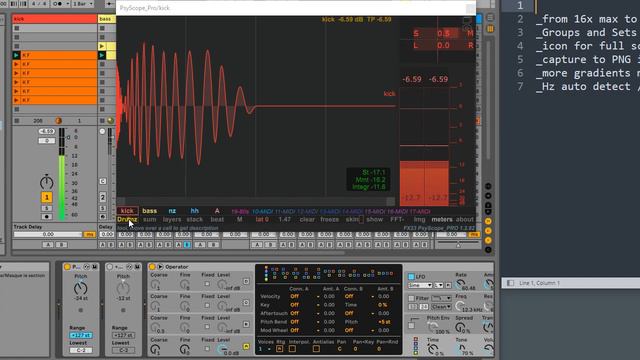Screen dimensions: 640x360
Task: Switch to hh tab in PsyScope
Action: click(x=195, y=211)
